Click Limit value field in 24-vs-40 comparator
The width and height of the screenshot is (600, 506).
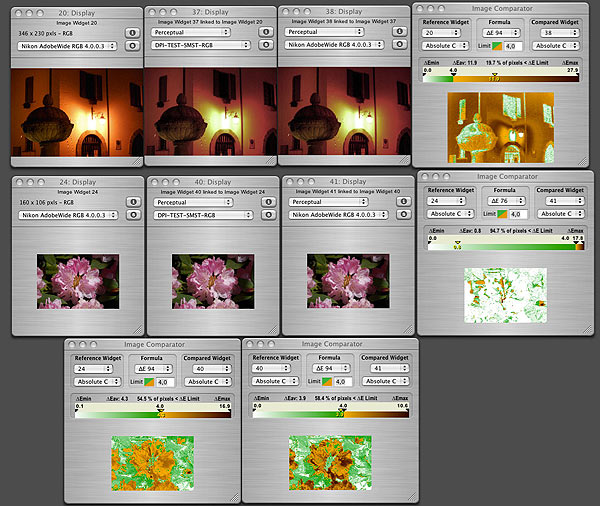pos(165,382)
